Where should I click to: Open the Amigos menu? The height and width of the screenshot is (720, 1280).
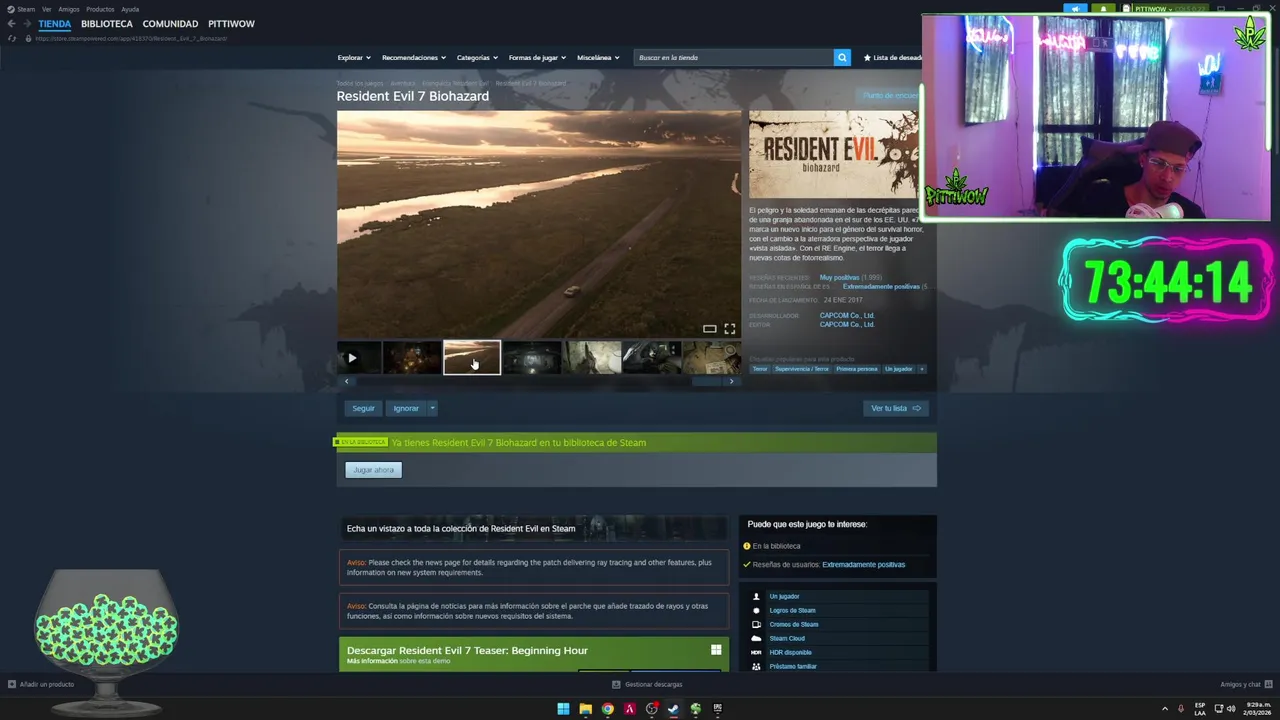point(69,9)
